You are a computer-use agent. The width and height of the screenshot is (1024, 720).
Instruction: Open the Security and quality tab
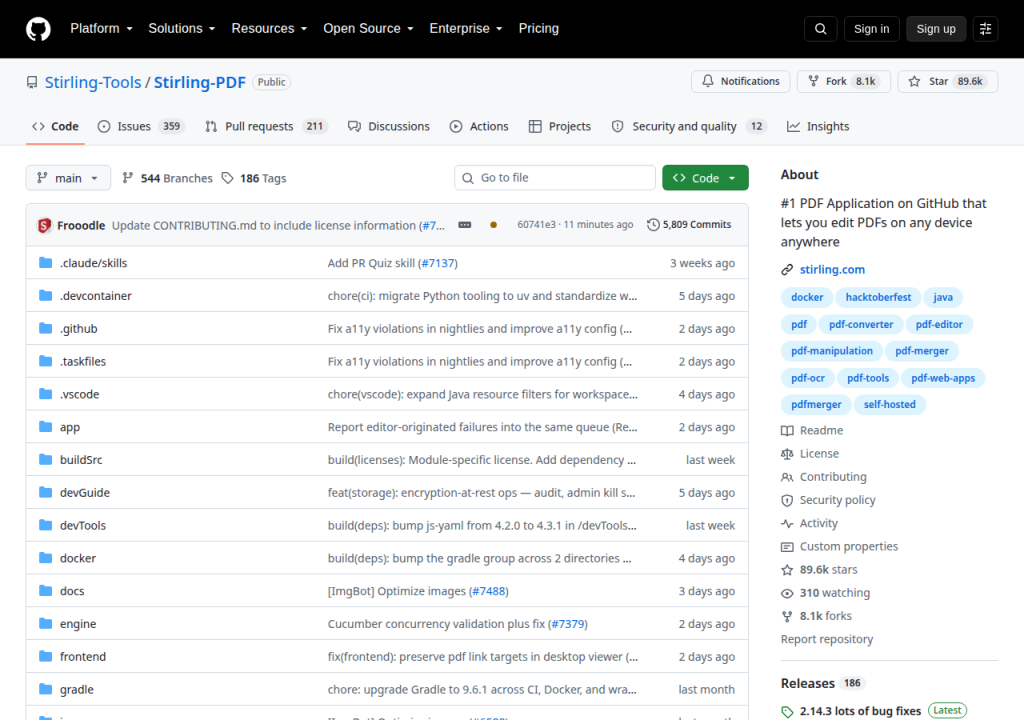point(688,126)
